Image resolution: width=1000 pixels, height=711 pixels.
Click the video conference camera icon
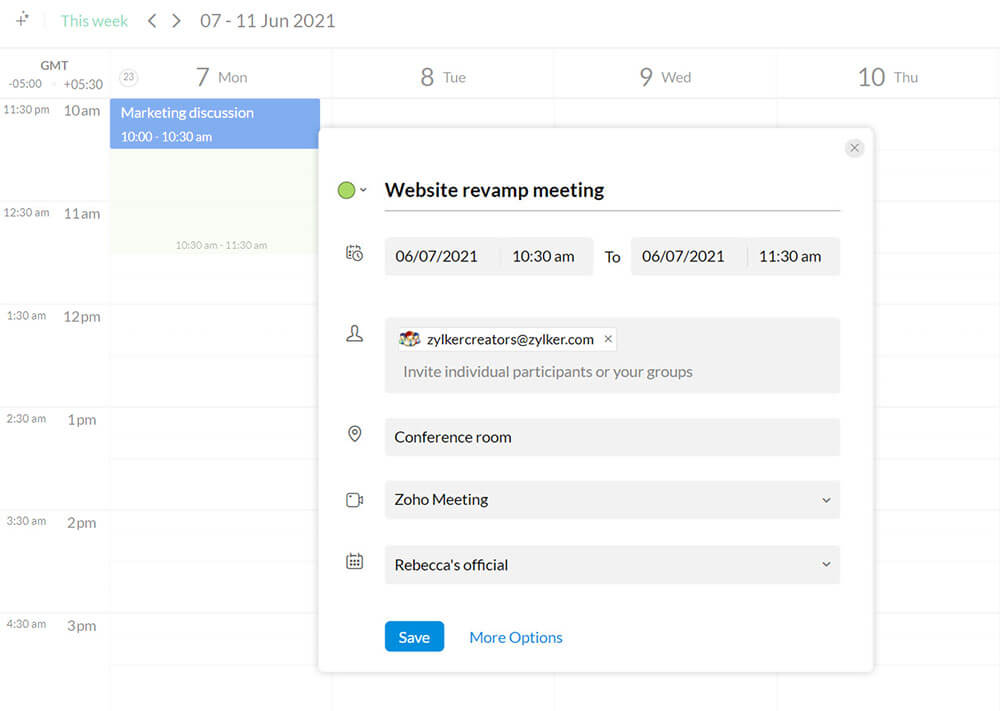[354, 500]
